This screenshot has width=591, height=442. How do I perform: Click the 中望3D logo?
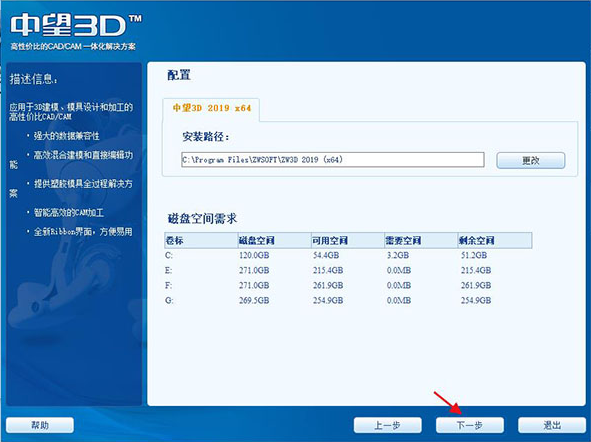coord(75,25)
